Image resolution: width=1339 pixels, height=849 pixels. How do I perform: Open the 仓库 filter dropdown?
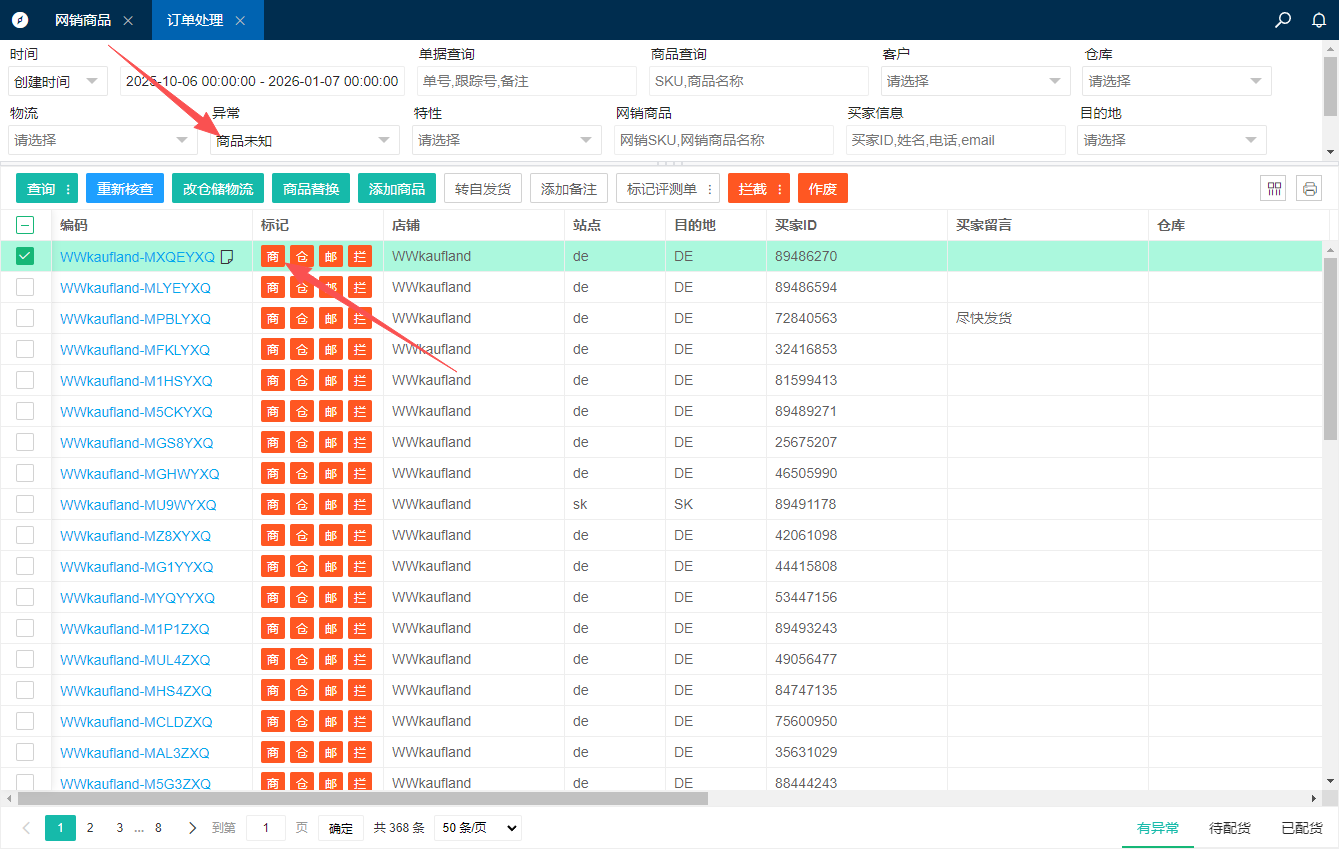pyautogui.click(x=1177, y=82)
